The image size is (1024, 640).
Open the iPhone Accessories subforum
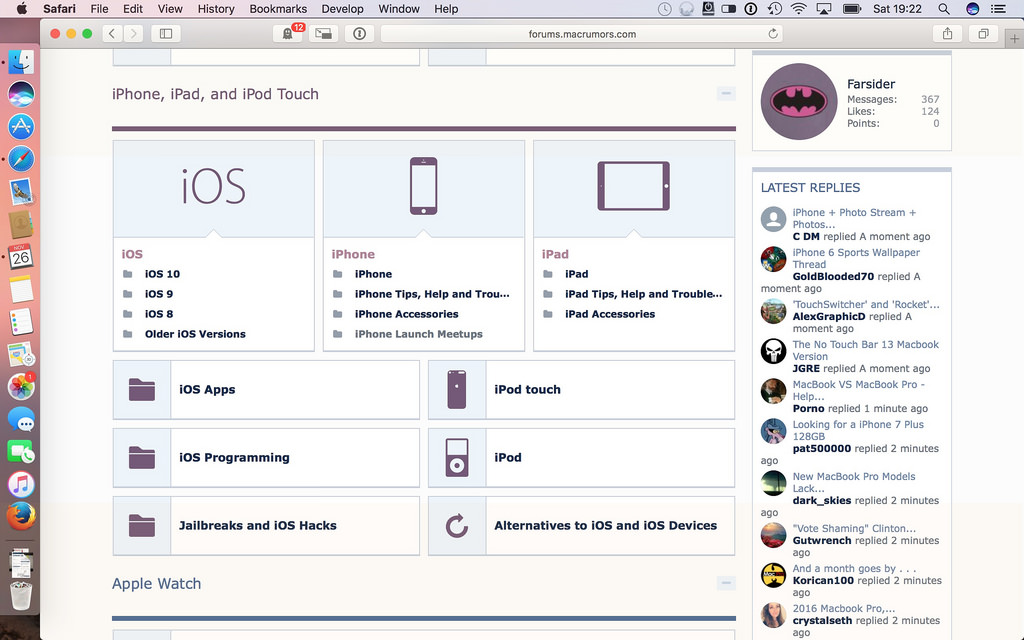pos(406,314)
